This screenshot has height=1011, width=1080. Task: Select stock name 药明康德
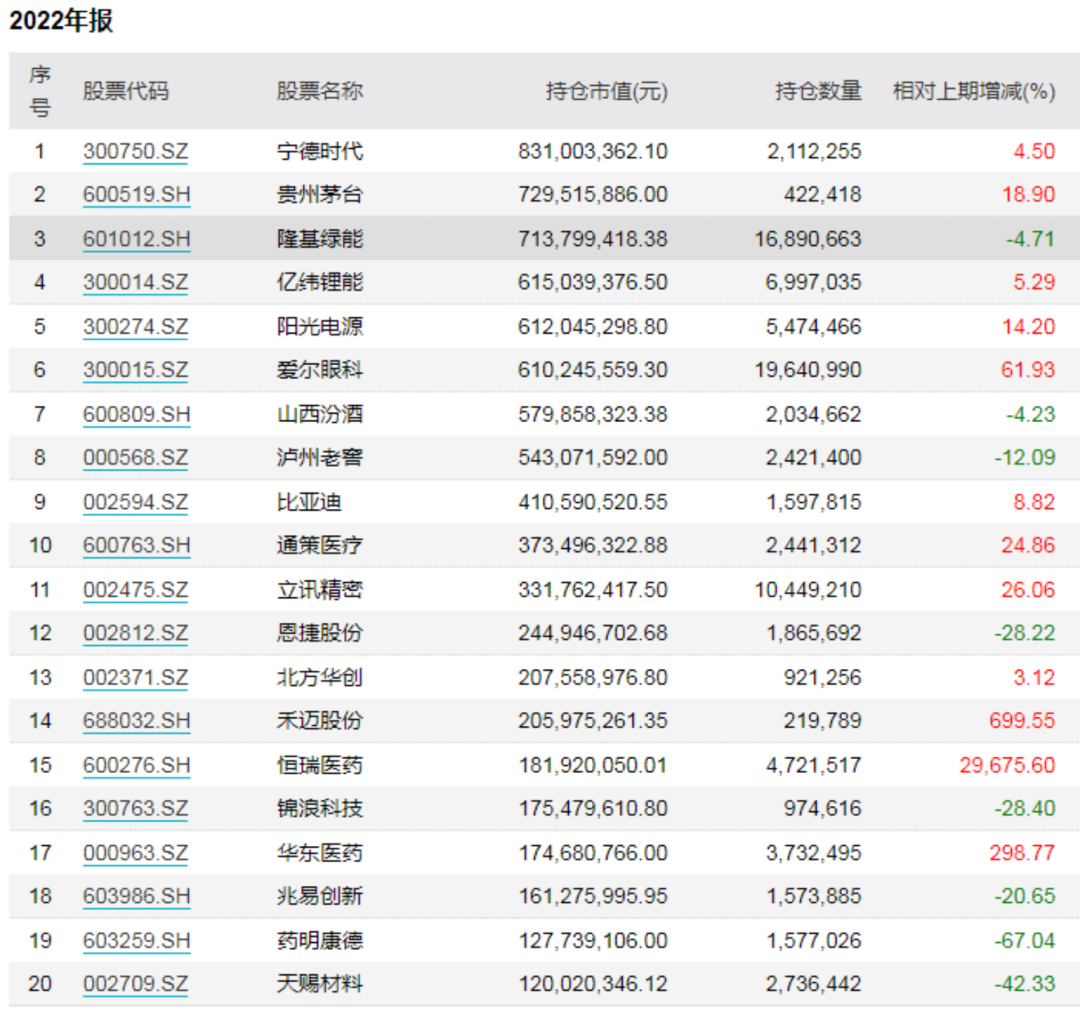pyautogui.click(x=320, y=941)
